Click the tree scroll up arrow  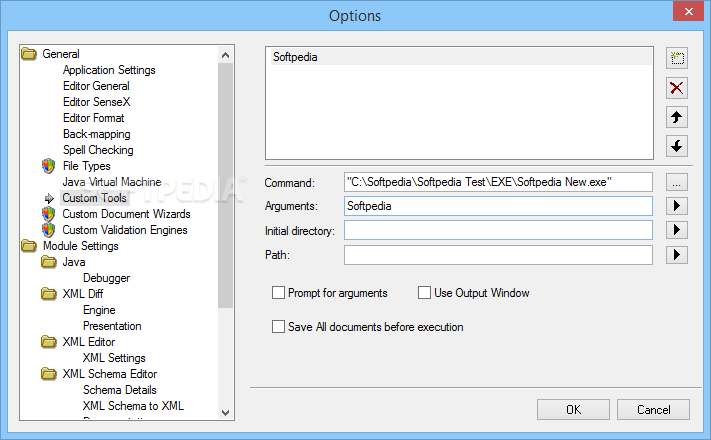point(225,55)
